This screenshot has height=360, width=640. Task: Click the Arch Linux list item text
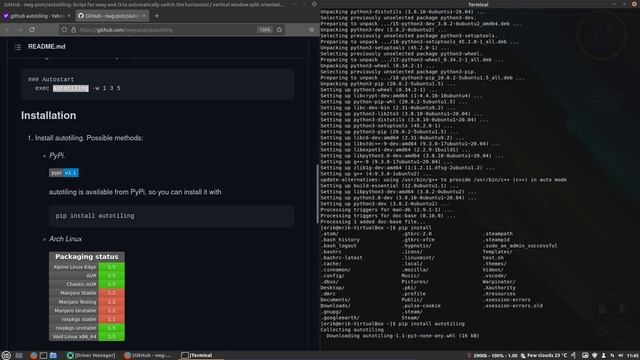65,239
